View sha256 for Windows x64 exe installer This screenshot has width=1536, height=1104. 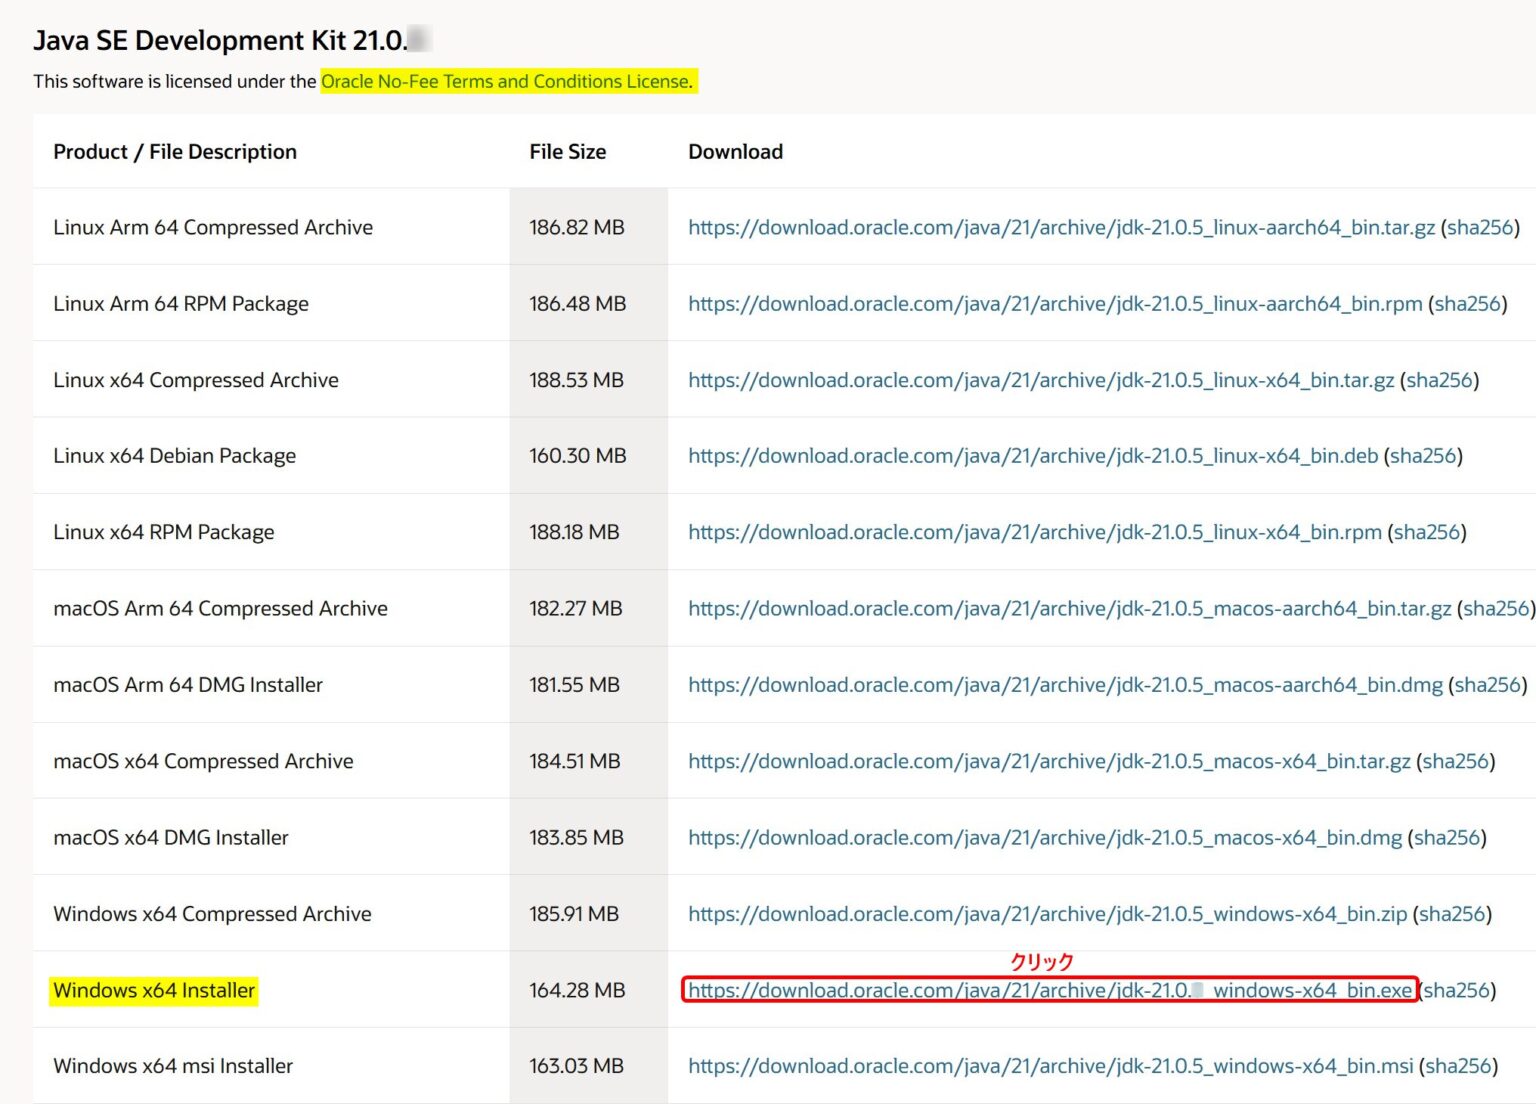(x=1457, y=990)
